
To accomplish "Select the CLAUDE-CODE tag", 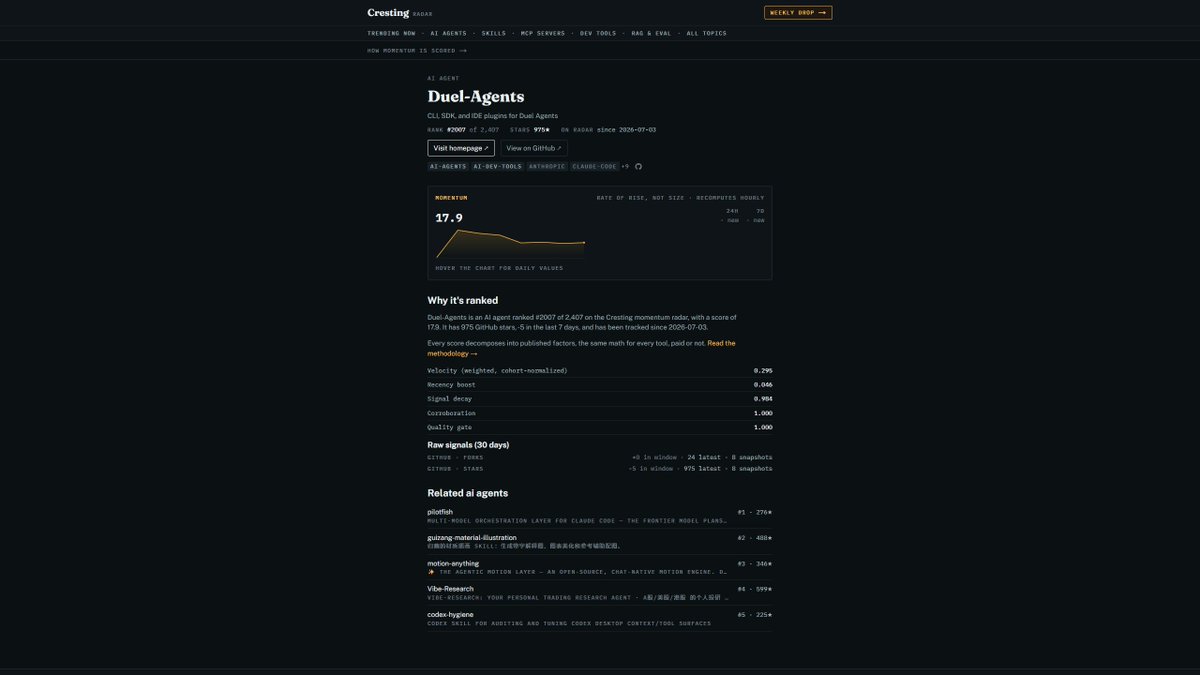I will tap(594, 167).
